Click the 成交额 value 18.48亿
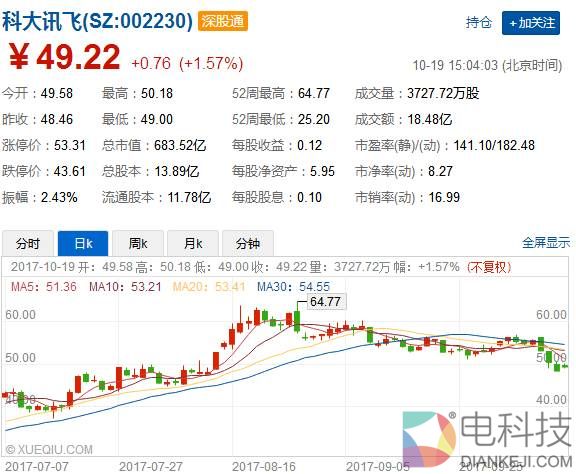This screenshot has height=474, width=576. [430, 119]
